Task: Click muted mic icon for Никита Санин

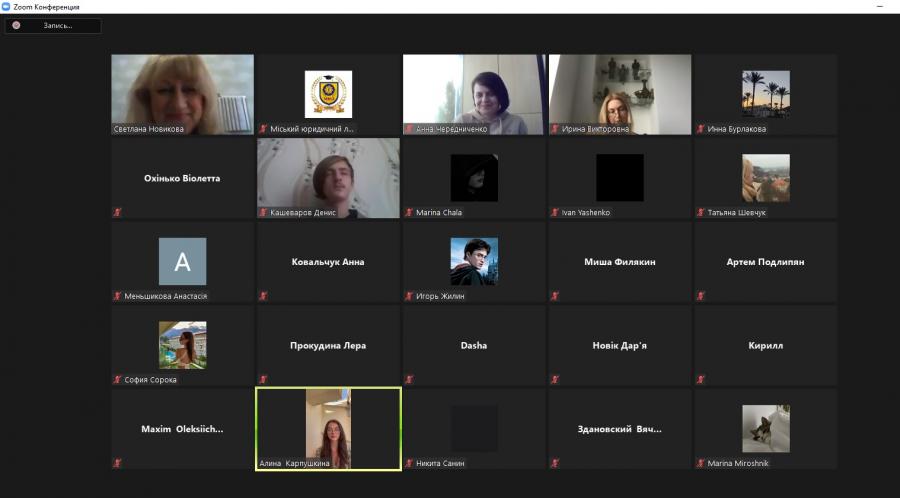Action: click(409, 463)
